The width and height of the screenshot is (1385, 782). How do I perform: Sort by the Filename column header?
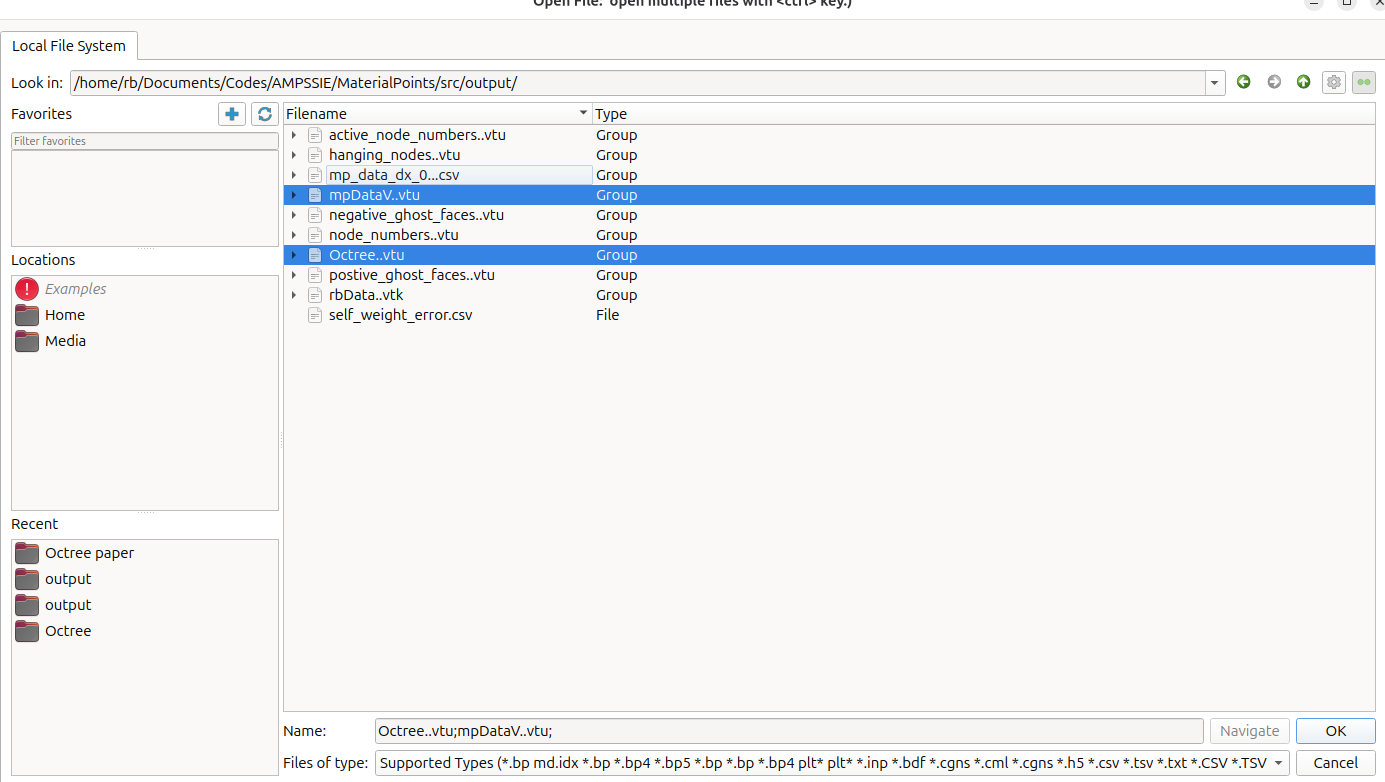pos(437,114)
